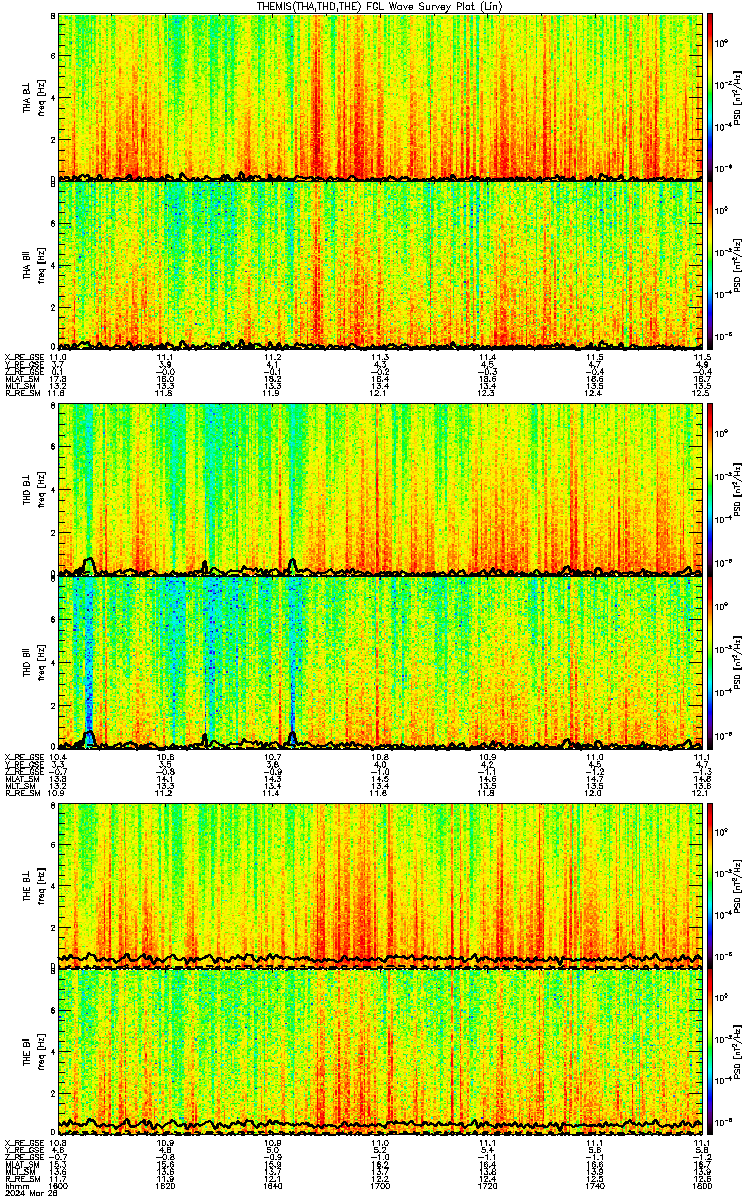This screenshot has width=750, height=1200.
Task: Select the THE B⊥ spectrogram panel
Action: tap(381, 887)
